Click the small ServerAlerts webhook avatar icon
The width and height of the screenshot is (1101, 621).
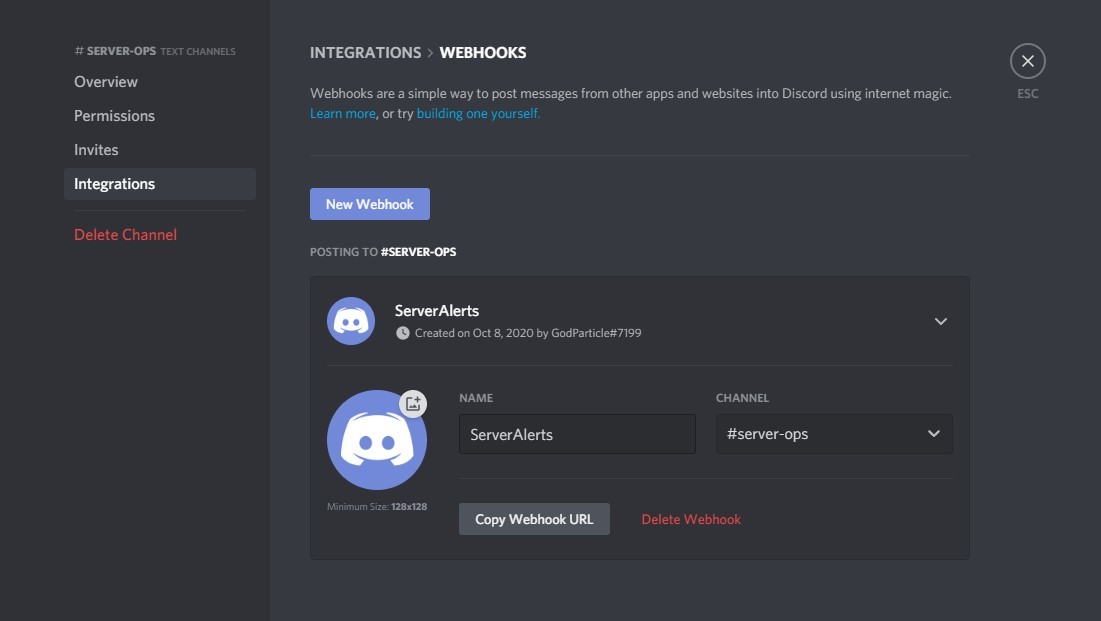[350, 321]
